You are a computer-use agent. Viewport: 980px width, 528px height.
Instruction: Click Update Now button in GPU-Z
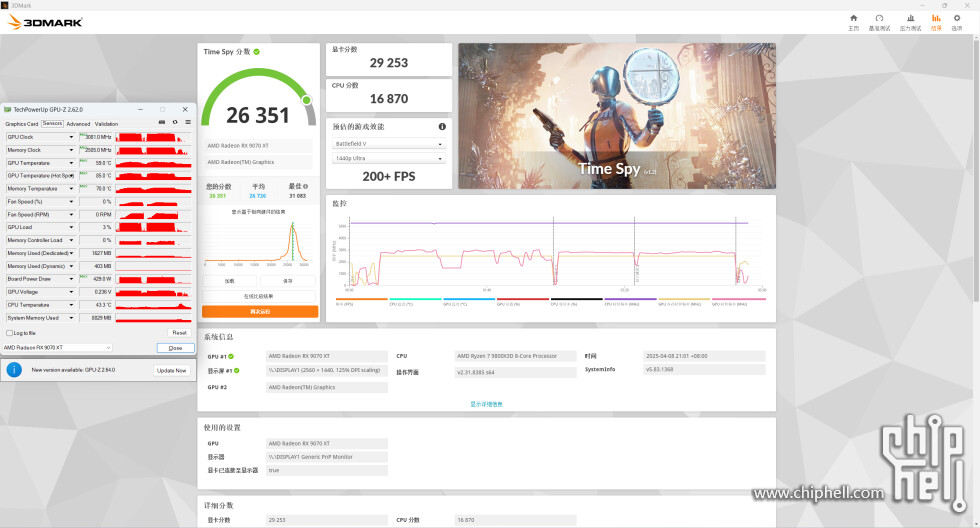coord(171,371)
